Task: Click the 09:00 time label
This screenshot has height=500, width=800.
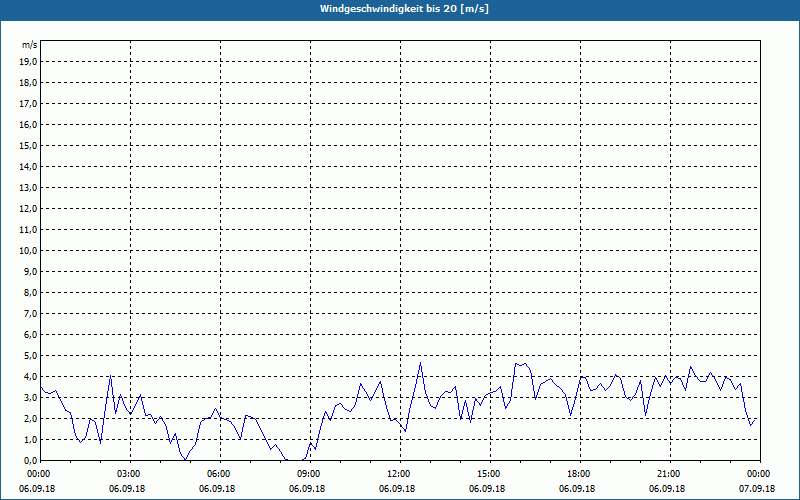Action: pos(311,474)
